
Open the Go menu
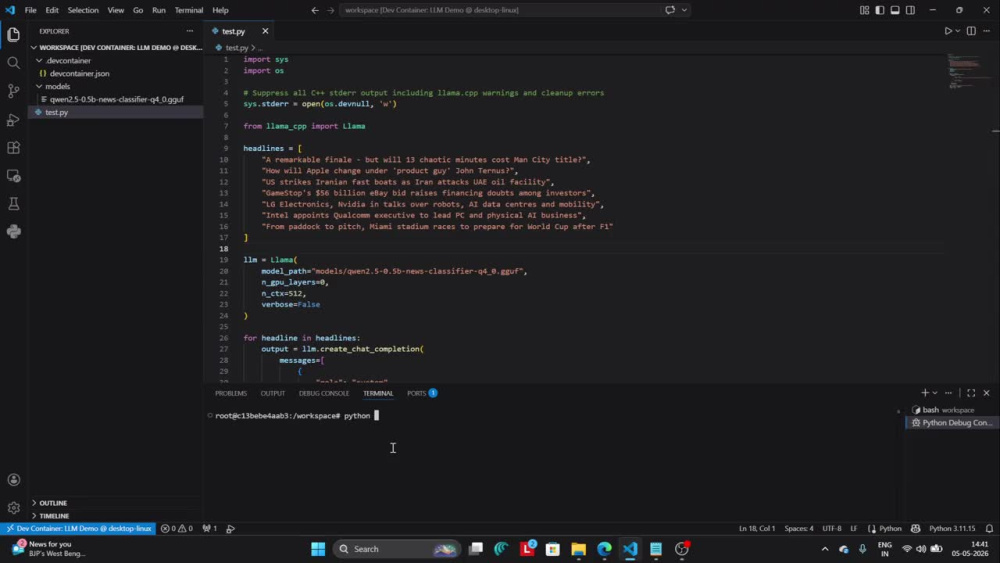[x=138, y=10]
